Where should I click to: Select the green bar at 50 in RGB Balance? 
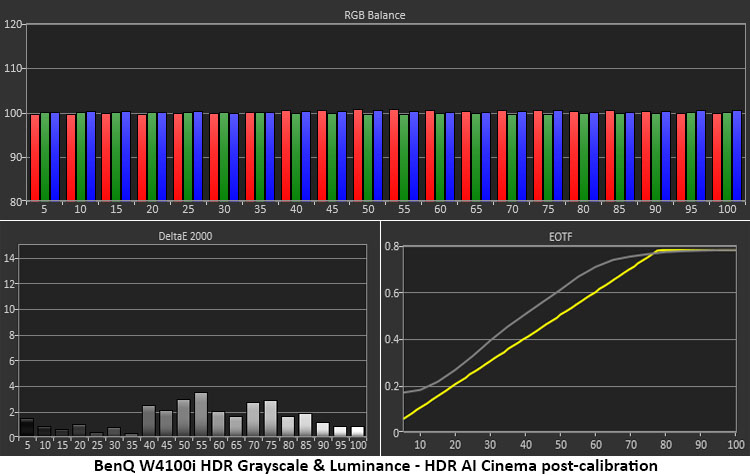(x=368, y=157)
